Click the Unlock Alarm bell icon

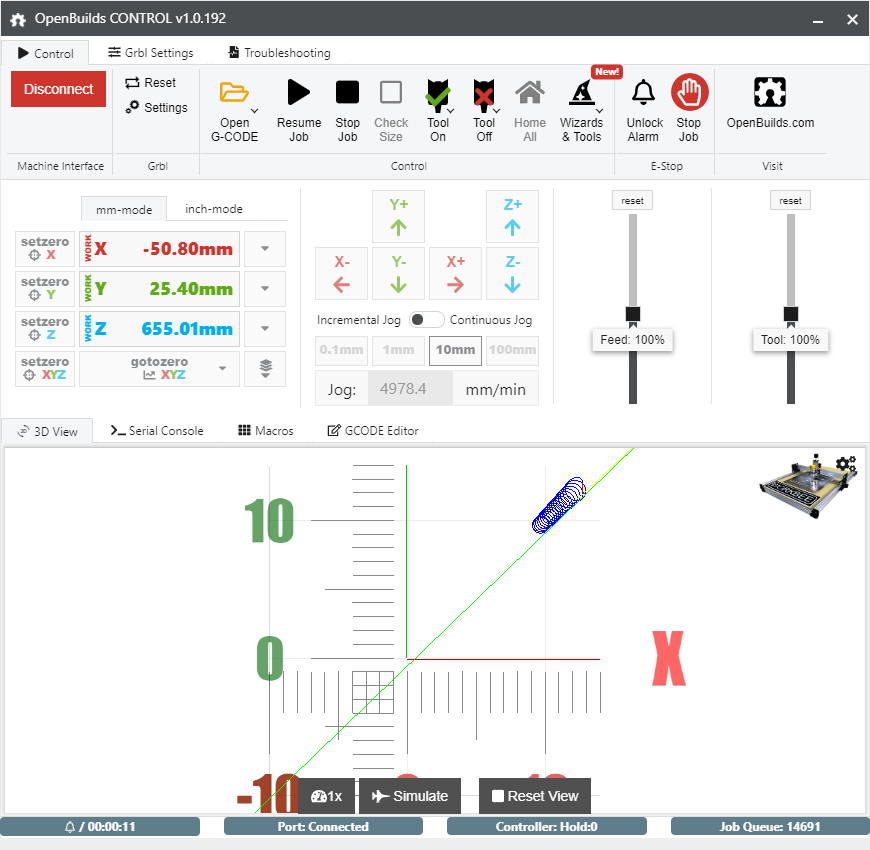[x=644, y=93]
